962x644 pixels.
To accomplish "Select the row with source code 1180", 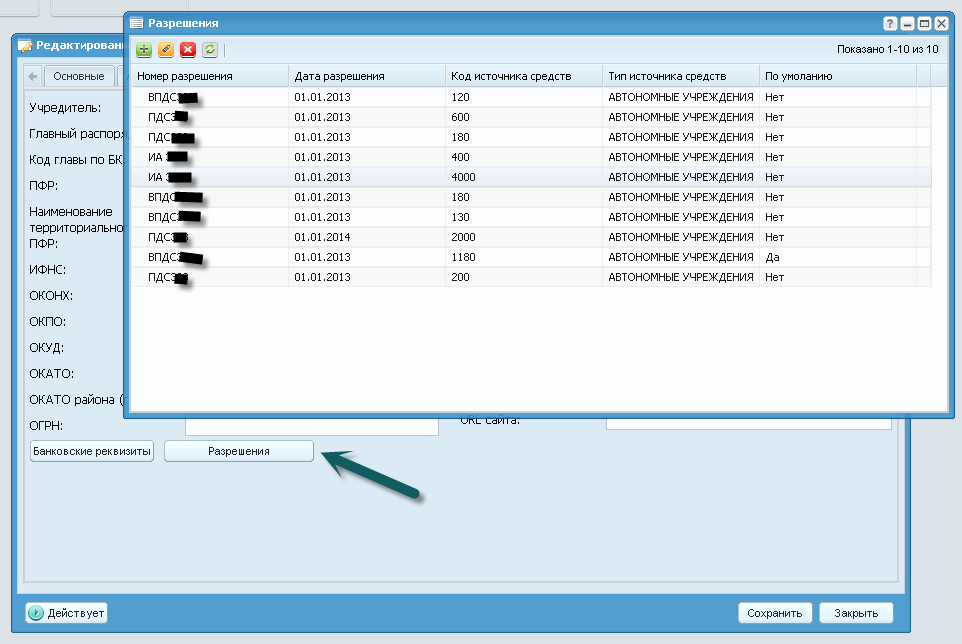I will click(531, 257).
